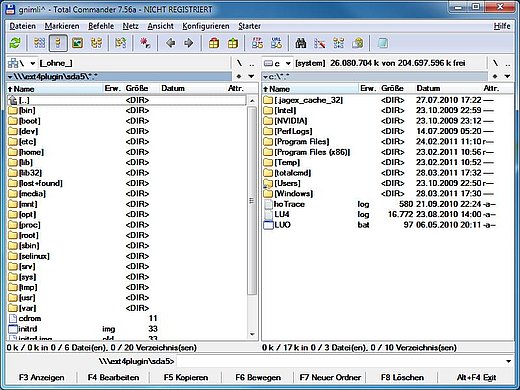The height and width of the screenshot is (390, 520).
Task: Click the Multi-rename tool icon
Action: pos(319,43)
